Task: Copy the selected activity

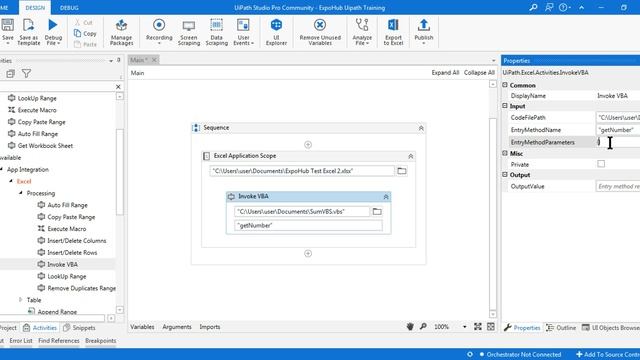Action: pos(85,33)
